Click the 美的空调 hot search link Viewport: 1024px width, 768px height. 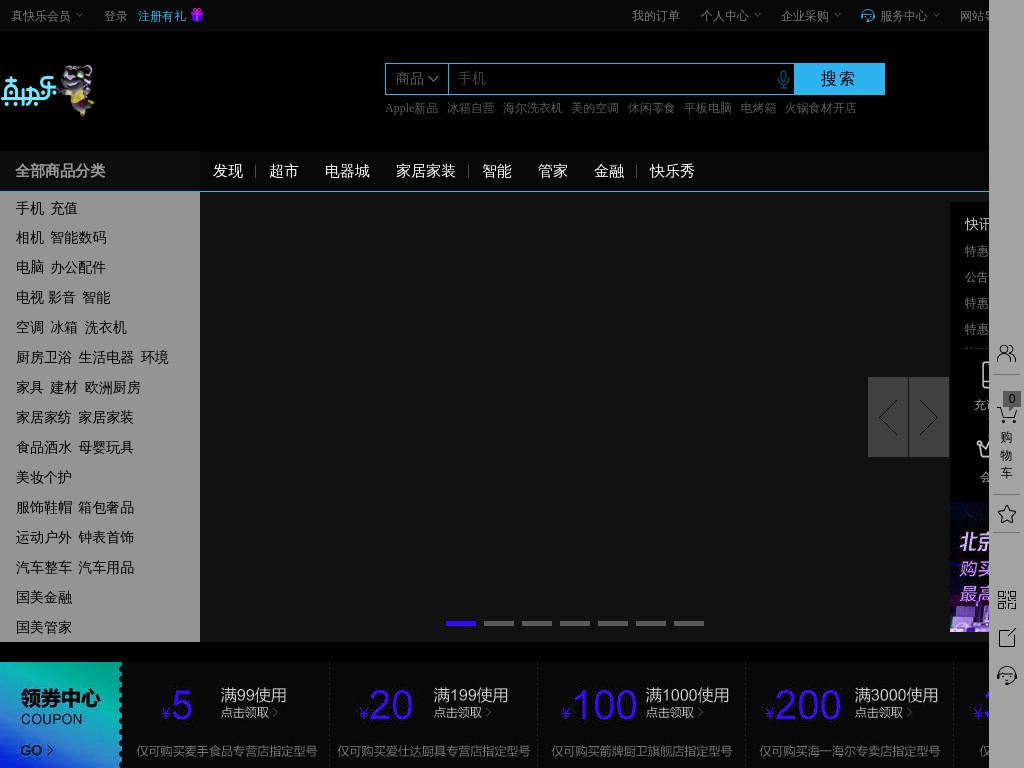(595, 108)
